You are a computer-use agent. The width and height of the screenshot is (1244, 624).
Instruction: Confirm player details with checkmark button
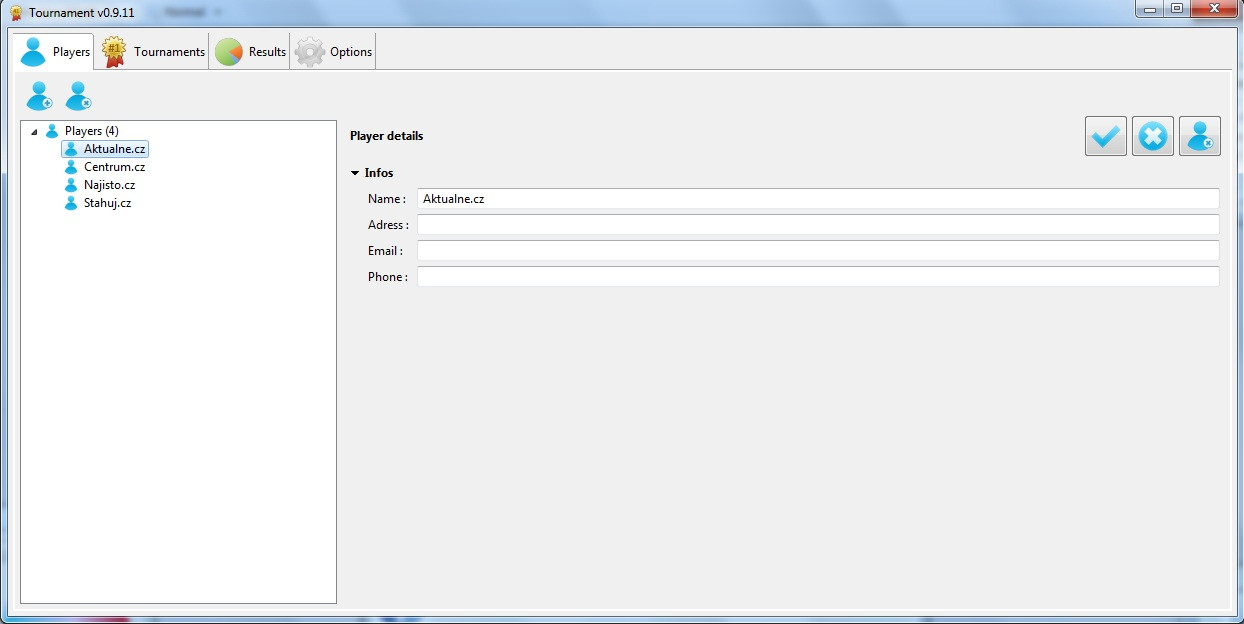(1105, 136)
